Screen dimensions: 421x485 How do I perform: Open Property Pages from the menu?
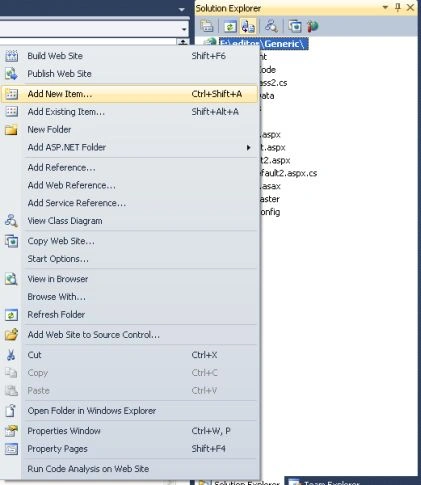coord(129,449)
